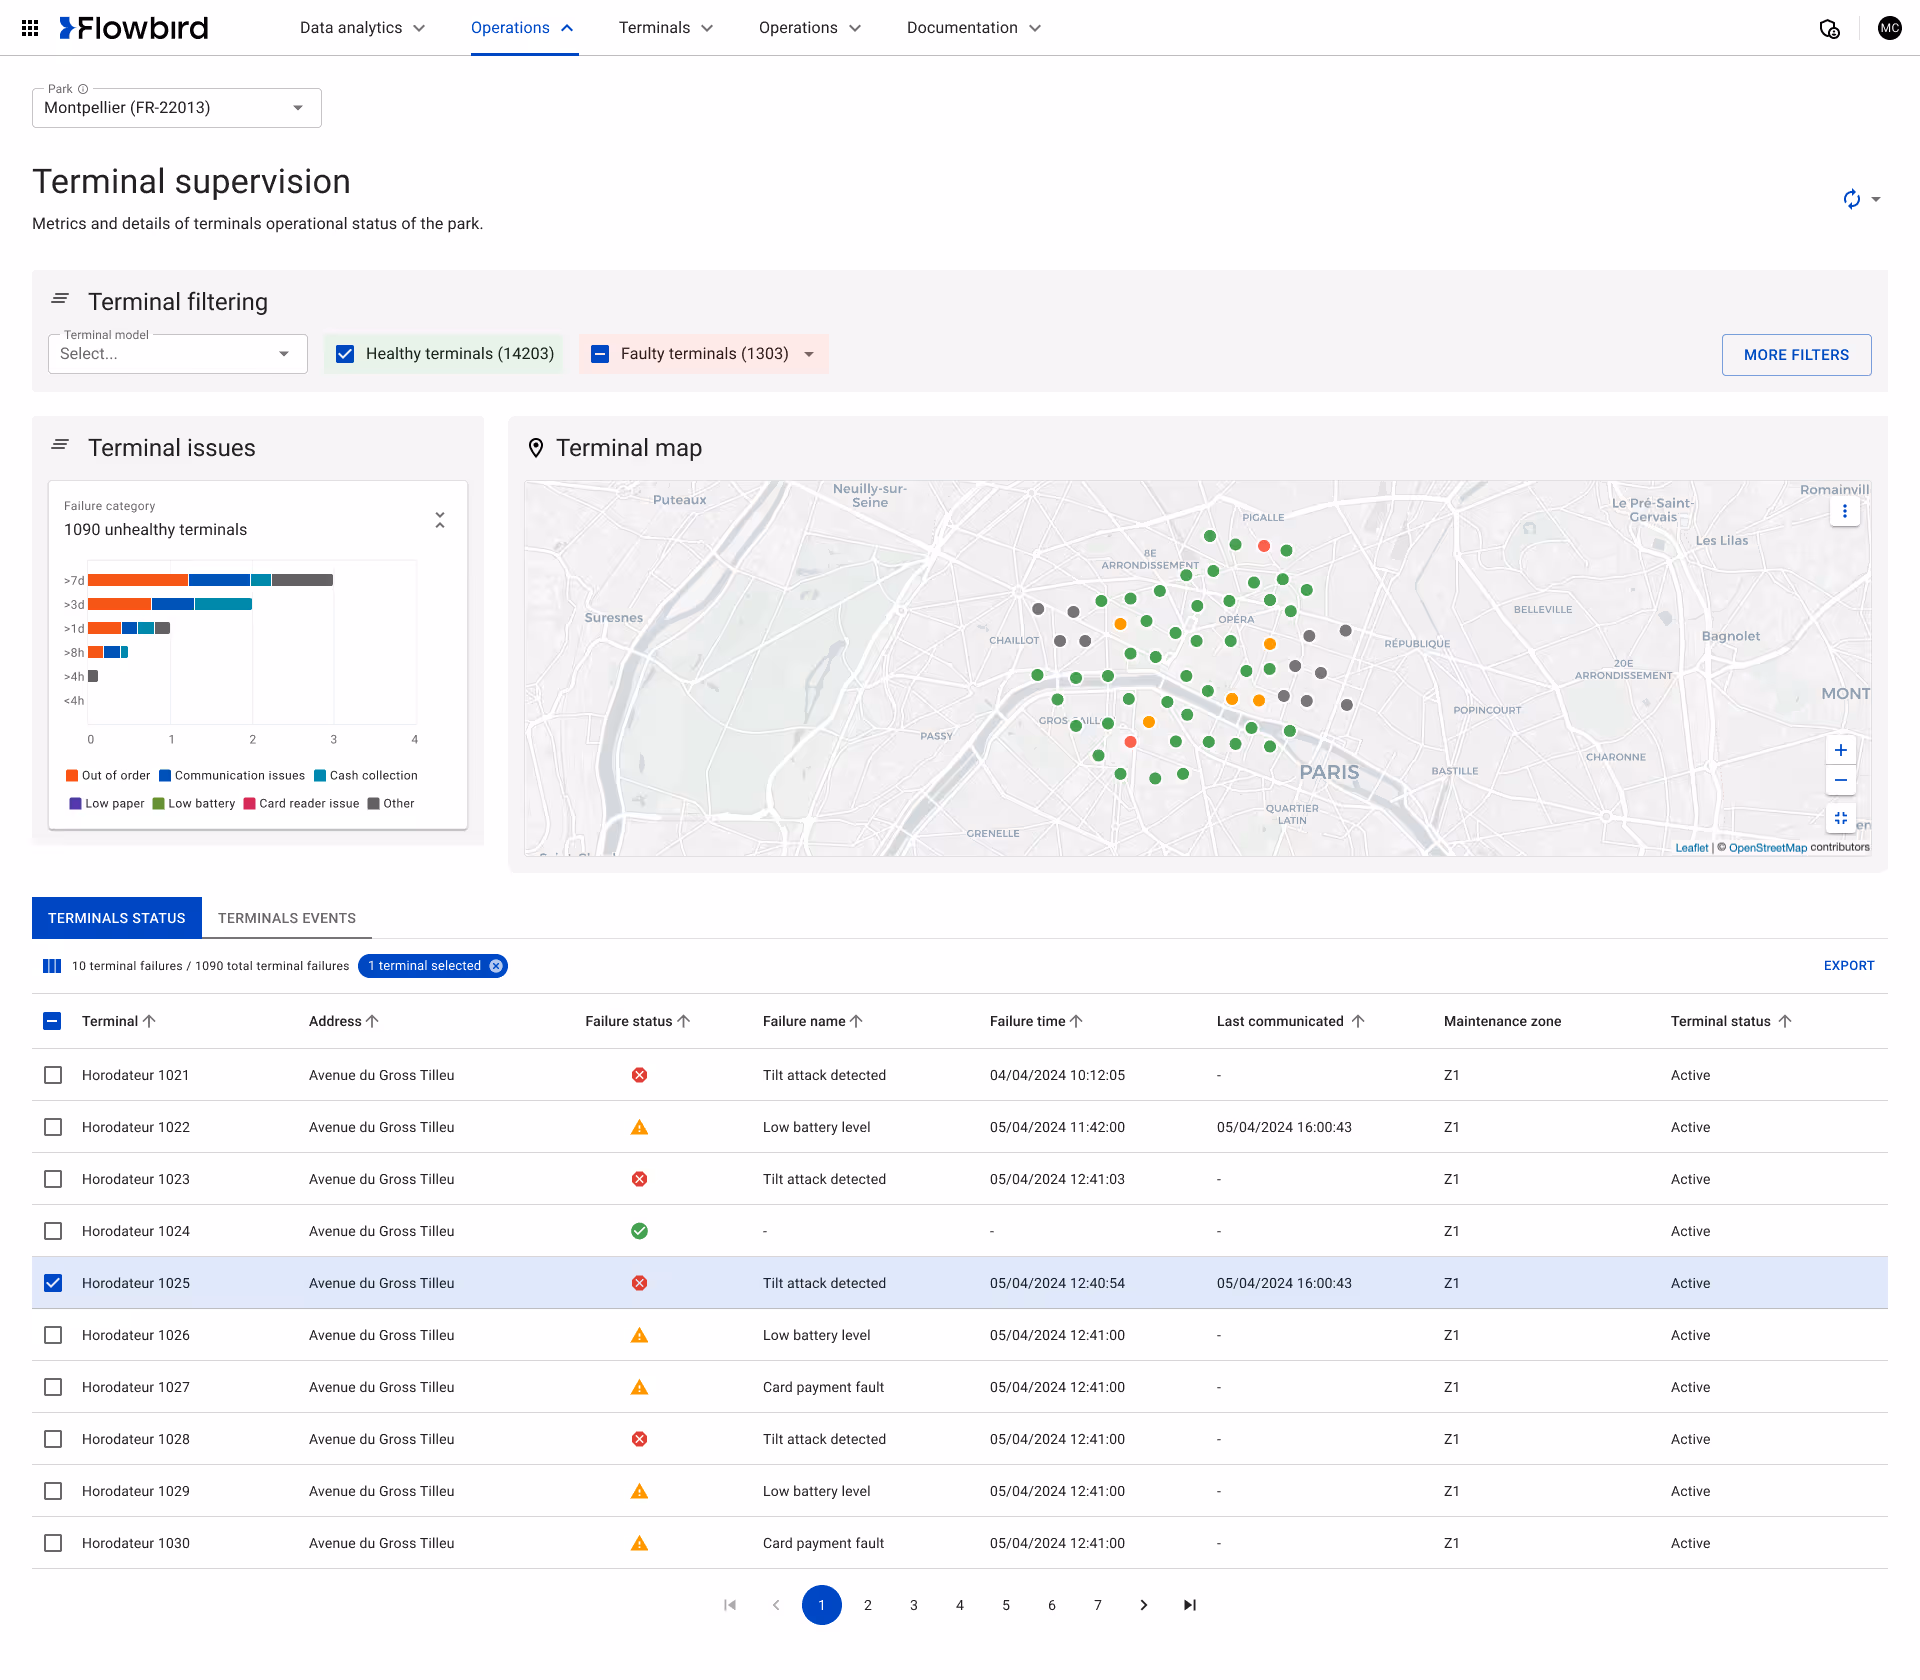Click the map collapse fullscreen icon
The width and height of the screenshot is (1920, 1680).
tap(1840, 818)
